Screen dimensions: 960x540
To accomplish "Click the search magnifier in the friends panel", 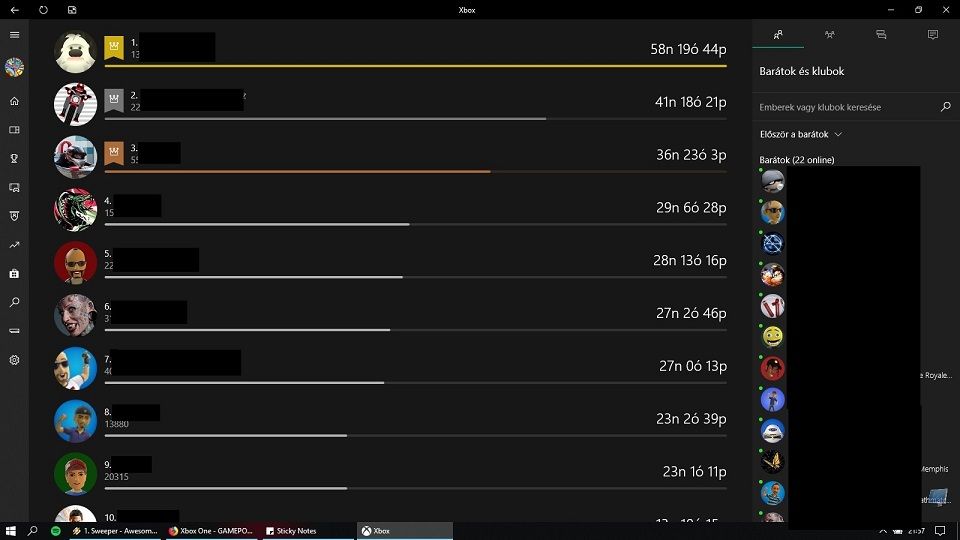I will pos(946,107).
